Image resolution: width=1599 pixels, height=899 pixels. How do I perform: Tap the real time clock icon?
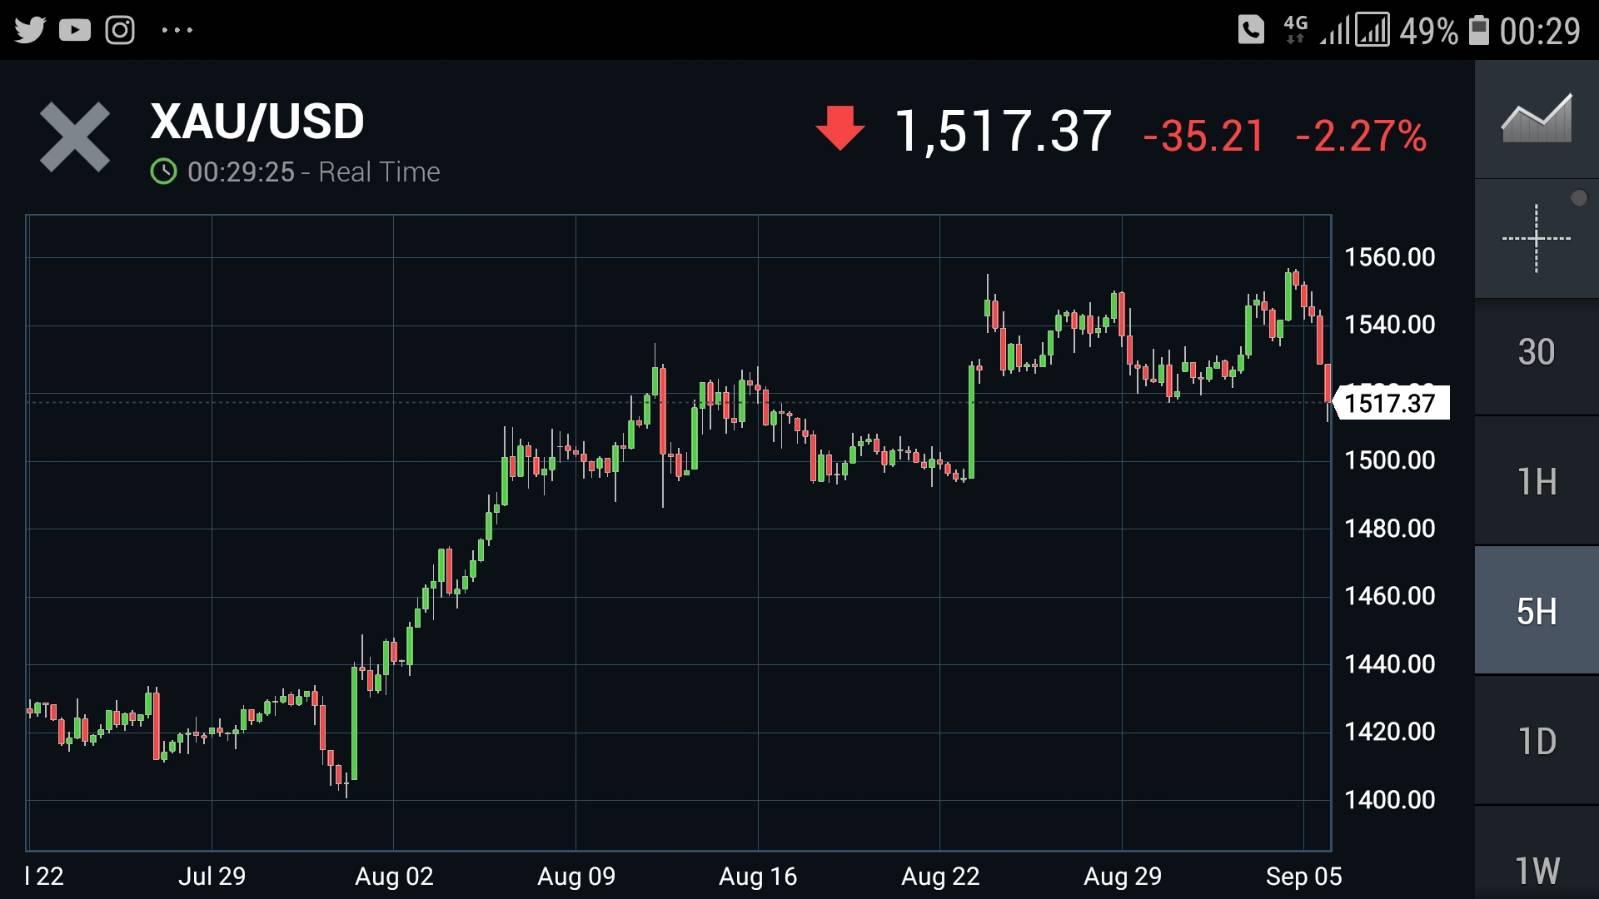pyautogui.click(x=163, y=172)
